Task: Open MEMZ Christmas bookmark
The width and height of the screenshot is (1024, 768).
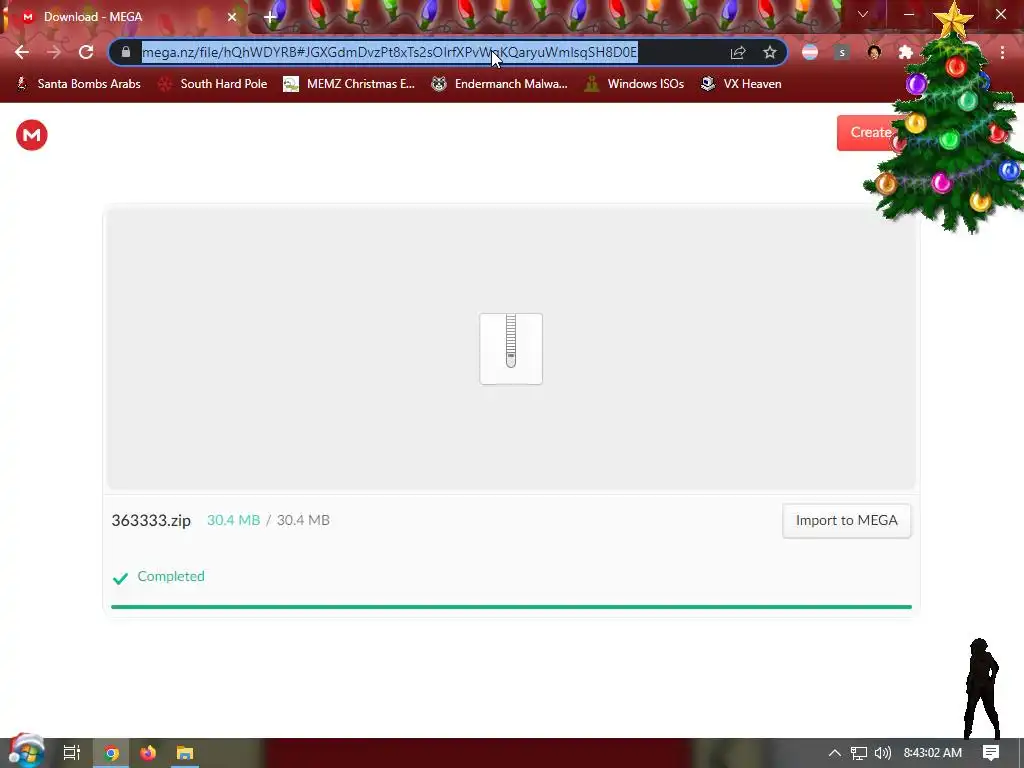Action: pos(349,84)
